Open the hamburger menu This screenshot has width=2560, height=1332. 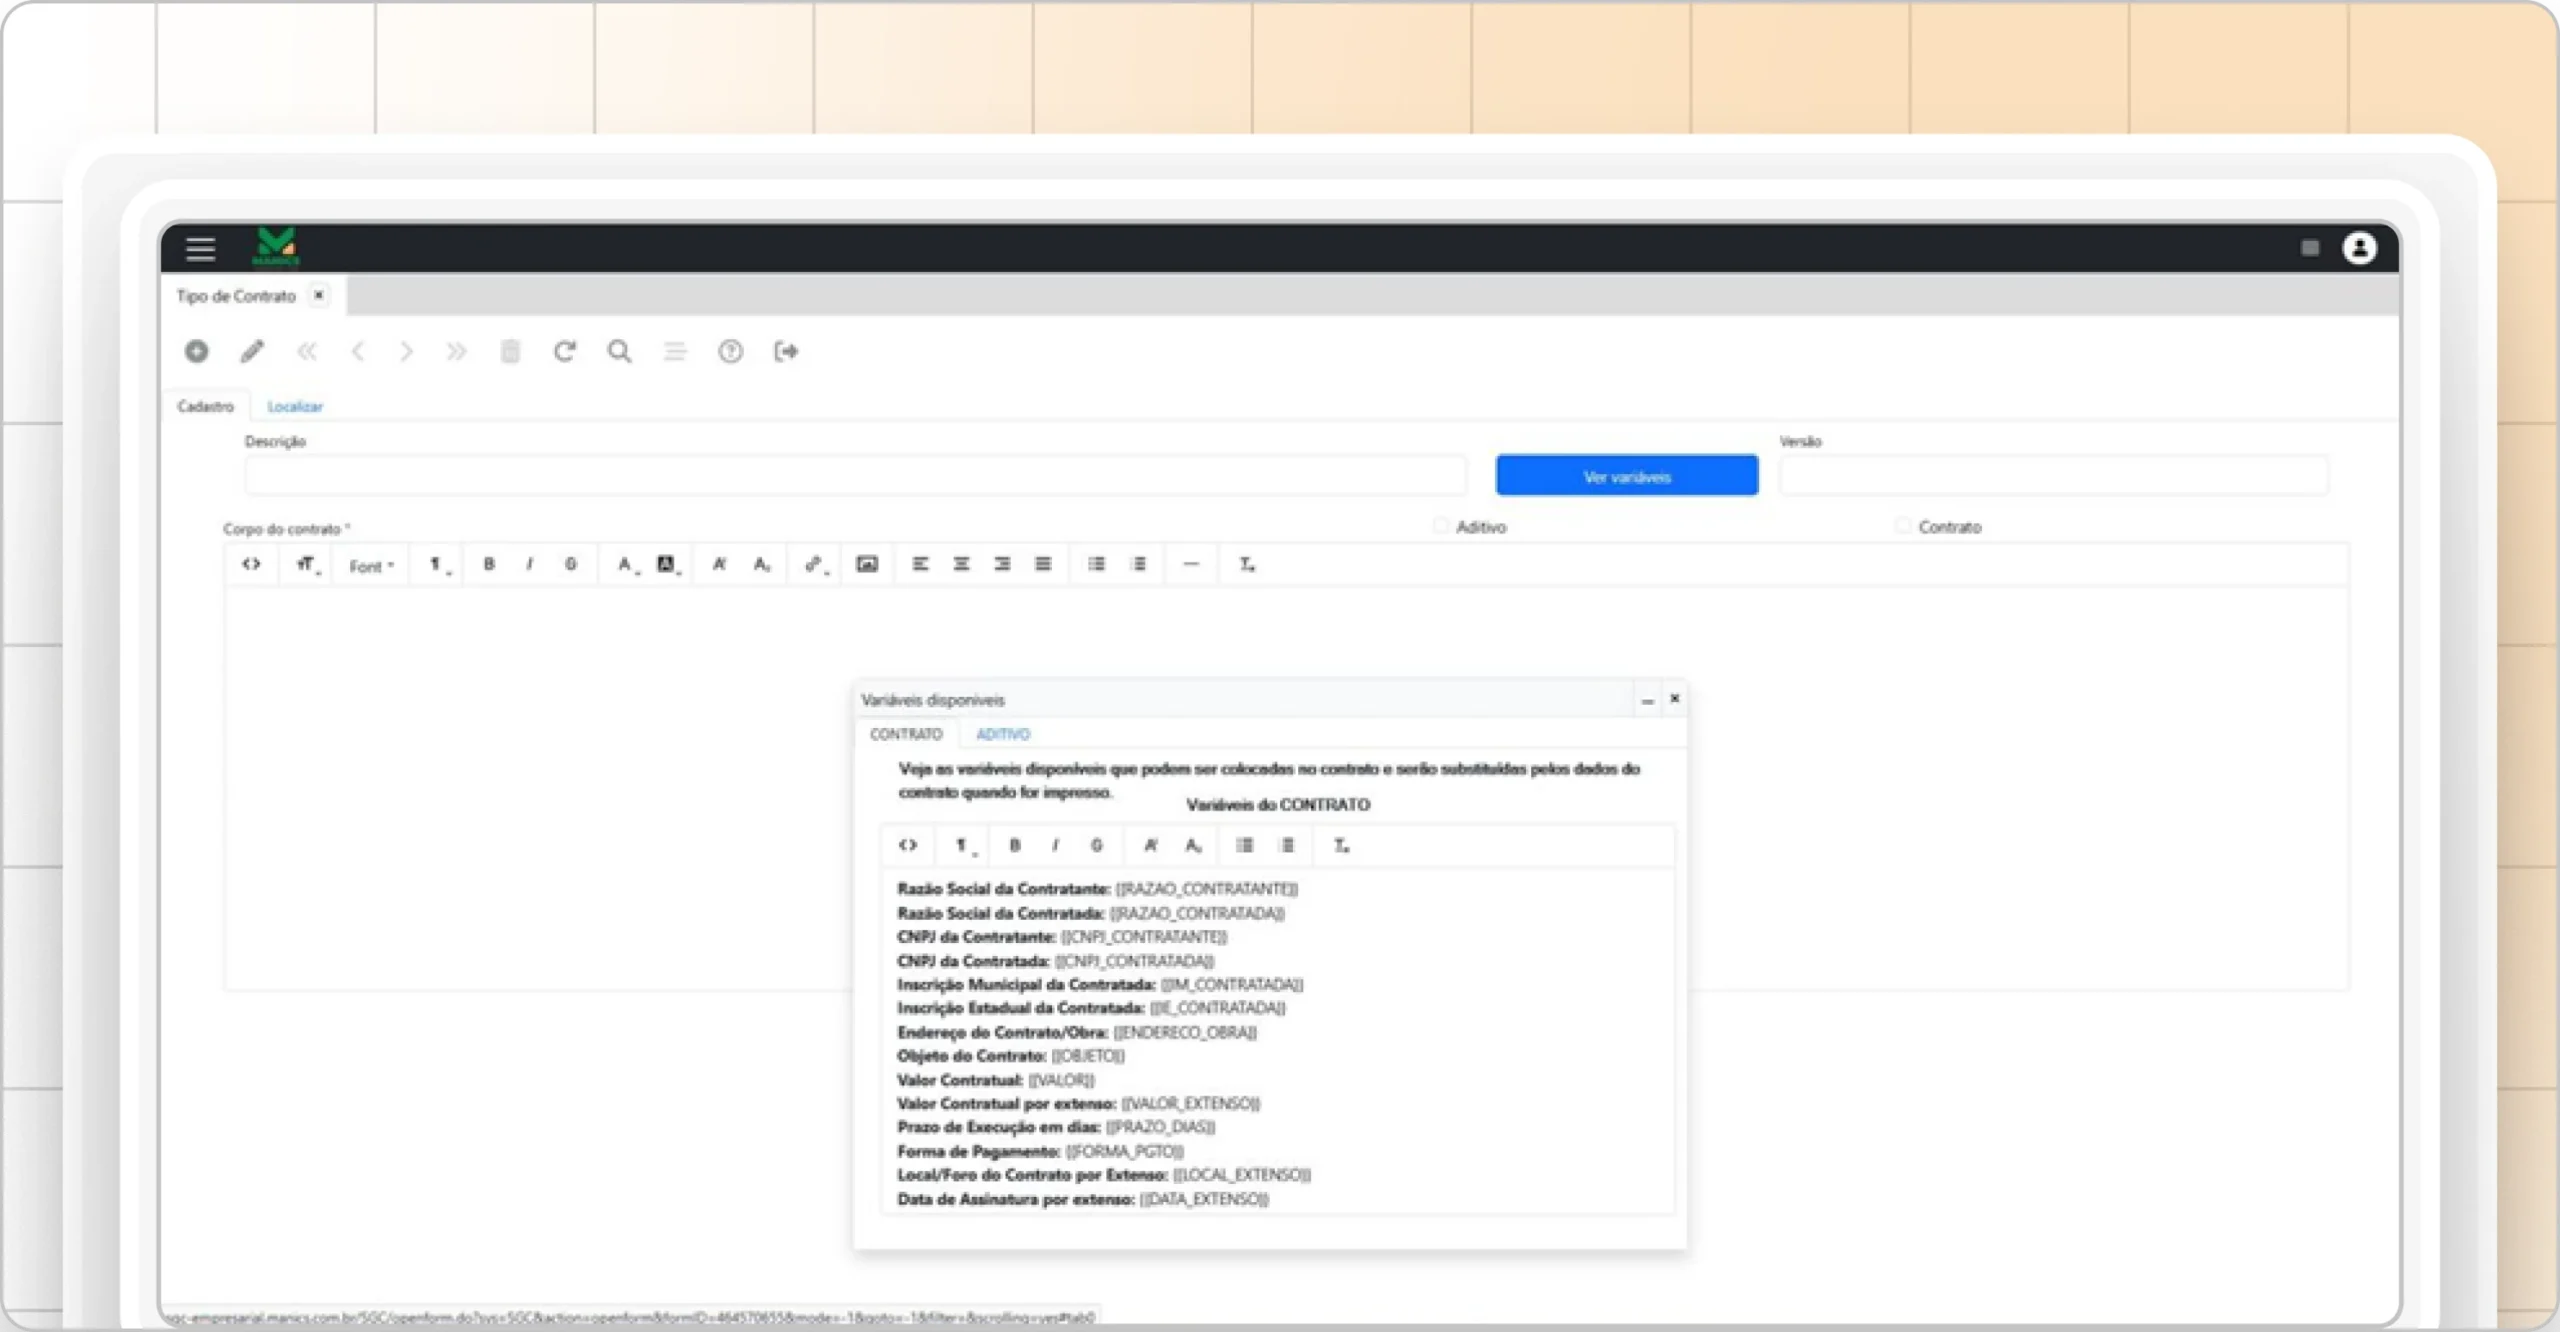coord(200,248)
